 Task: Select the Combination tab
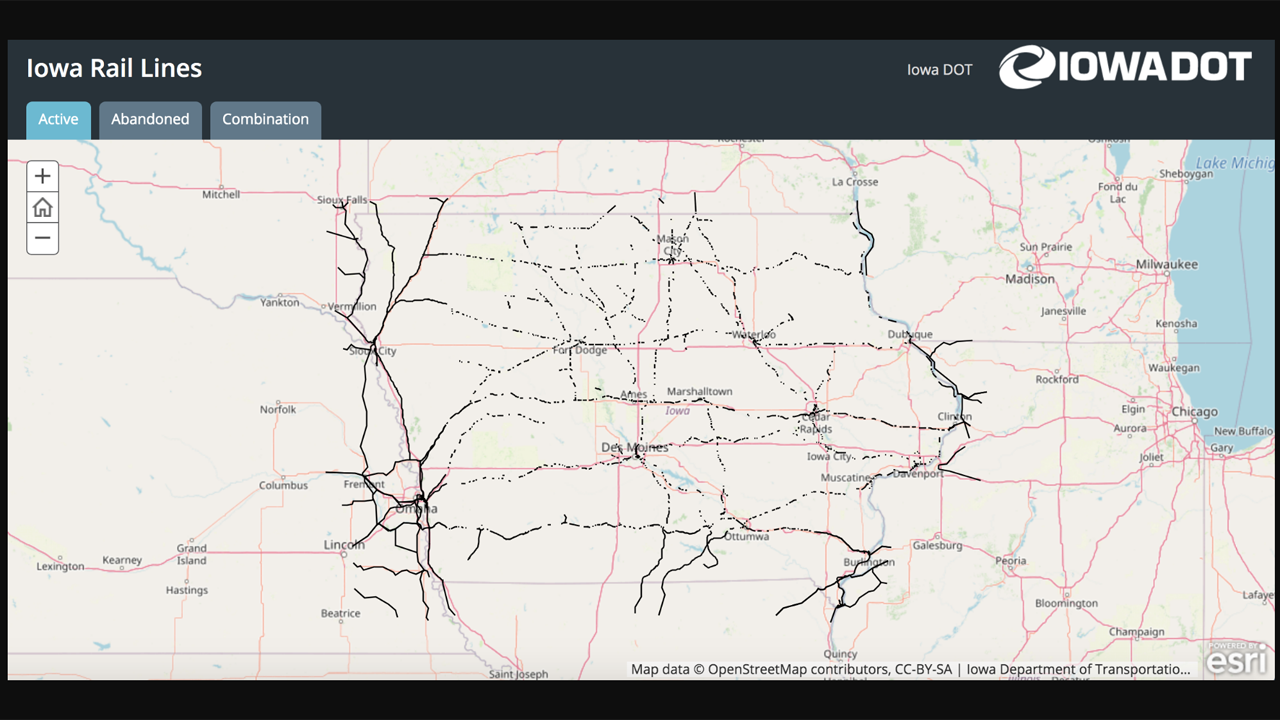[x=265, y=119]
